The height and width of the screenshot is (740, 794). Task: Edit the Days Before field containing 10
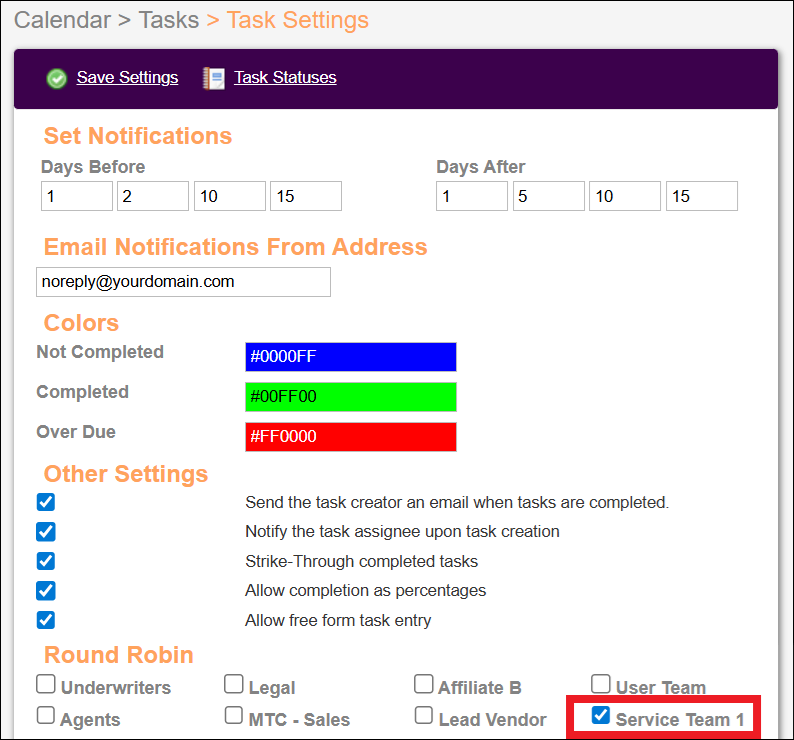230,196
